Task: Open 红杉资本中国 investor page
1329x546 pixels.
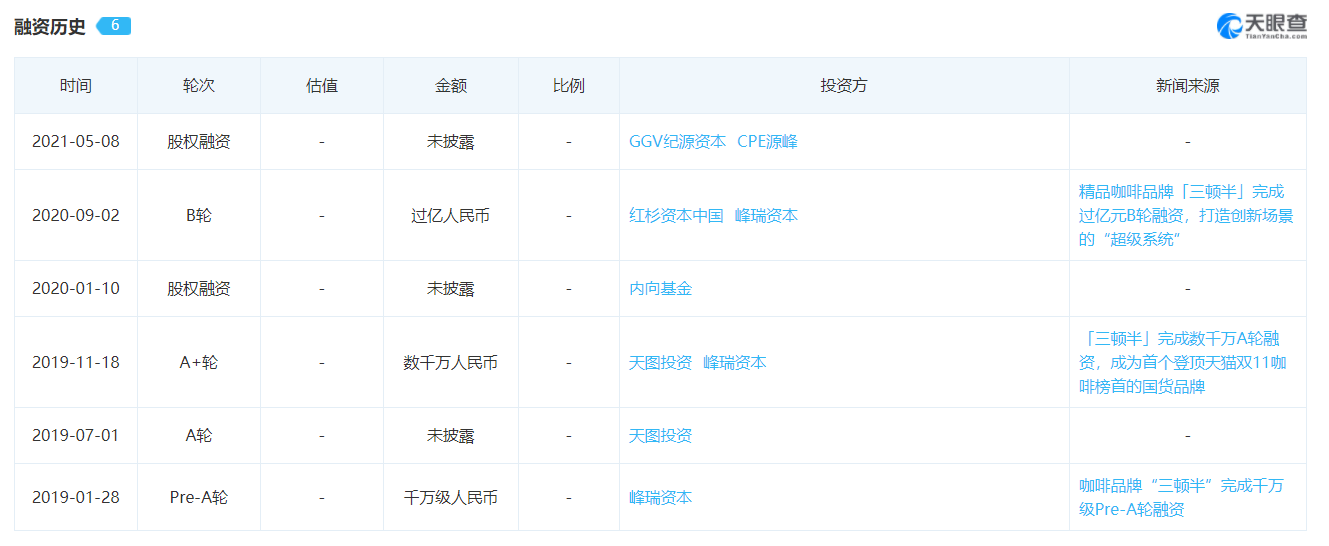Action: pyautogui.click(x=675, y=216)
